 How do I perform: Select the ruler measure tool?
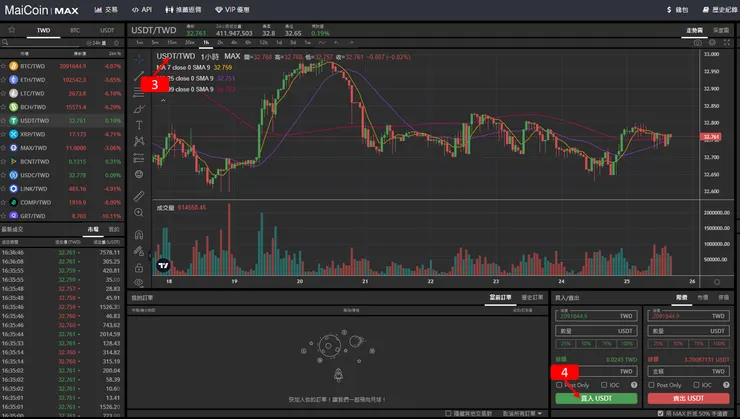(139, 196)
